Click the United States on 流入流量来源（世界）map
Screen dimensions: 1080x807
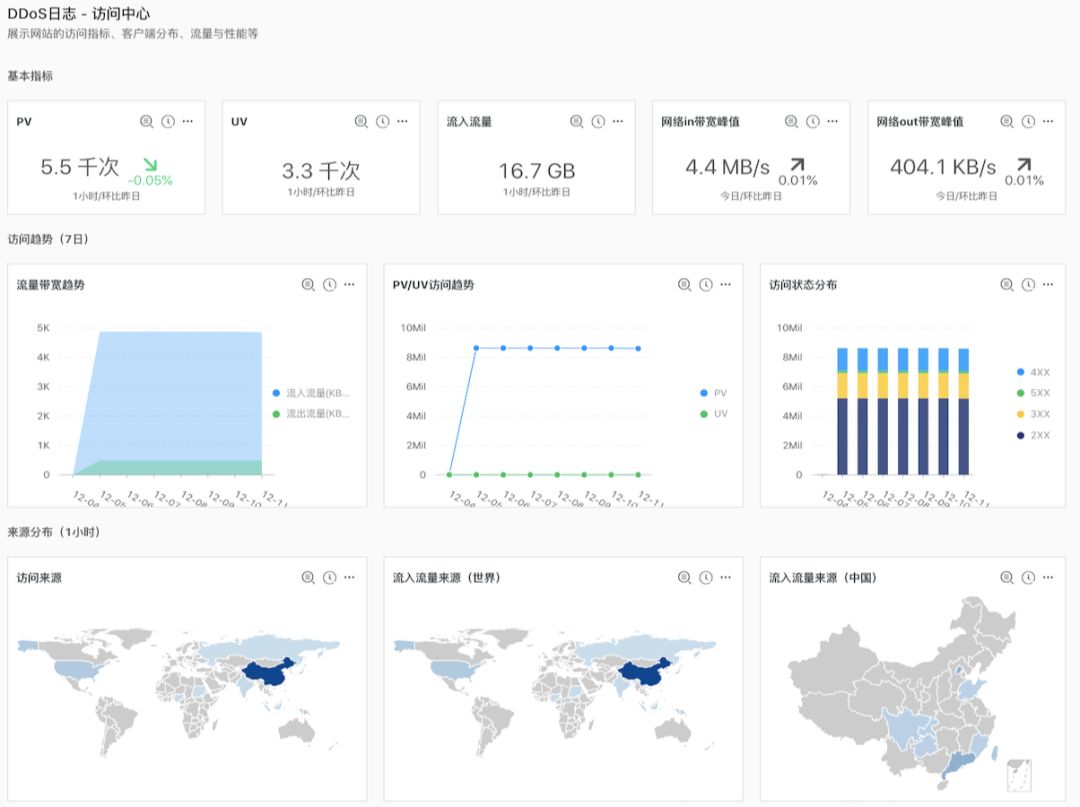[x=453, y=669]
